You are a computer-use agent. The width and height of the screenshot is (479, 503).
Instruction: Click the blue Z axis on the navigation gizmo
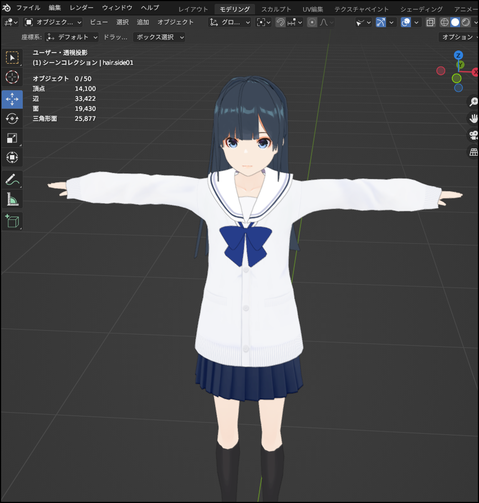[459, 55]
